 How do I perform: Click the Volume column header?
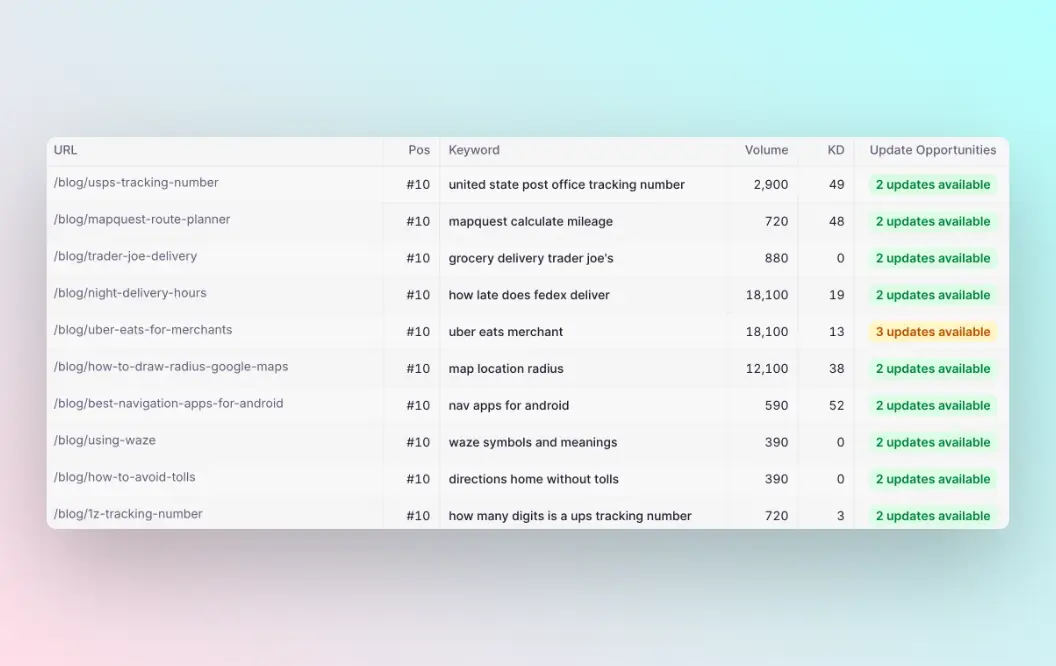pos(766,150)
